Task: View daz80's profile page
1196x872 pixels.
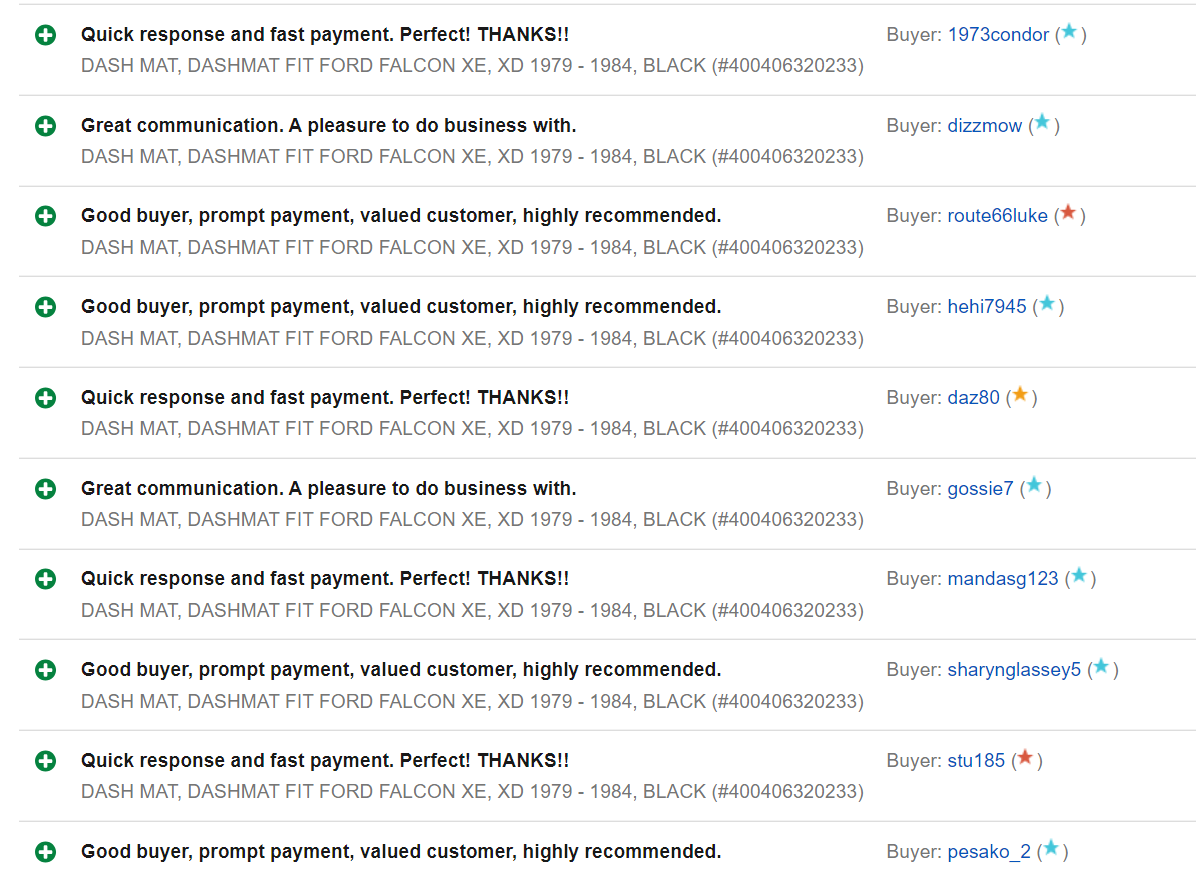Action: click(x=973, y=397)
